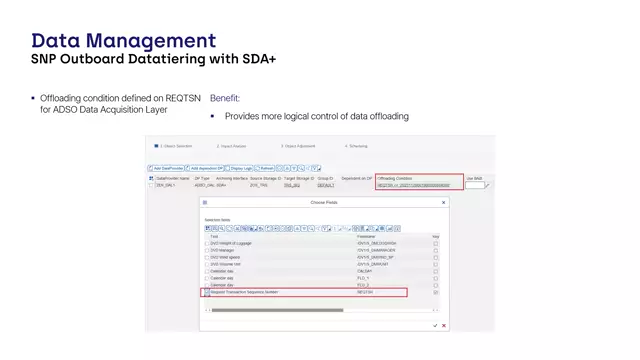Click the last icon in the Choose Fields toolbar
Screen dimensions: 640x360
398,229
